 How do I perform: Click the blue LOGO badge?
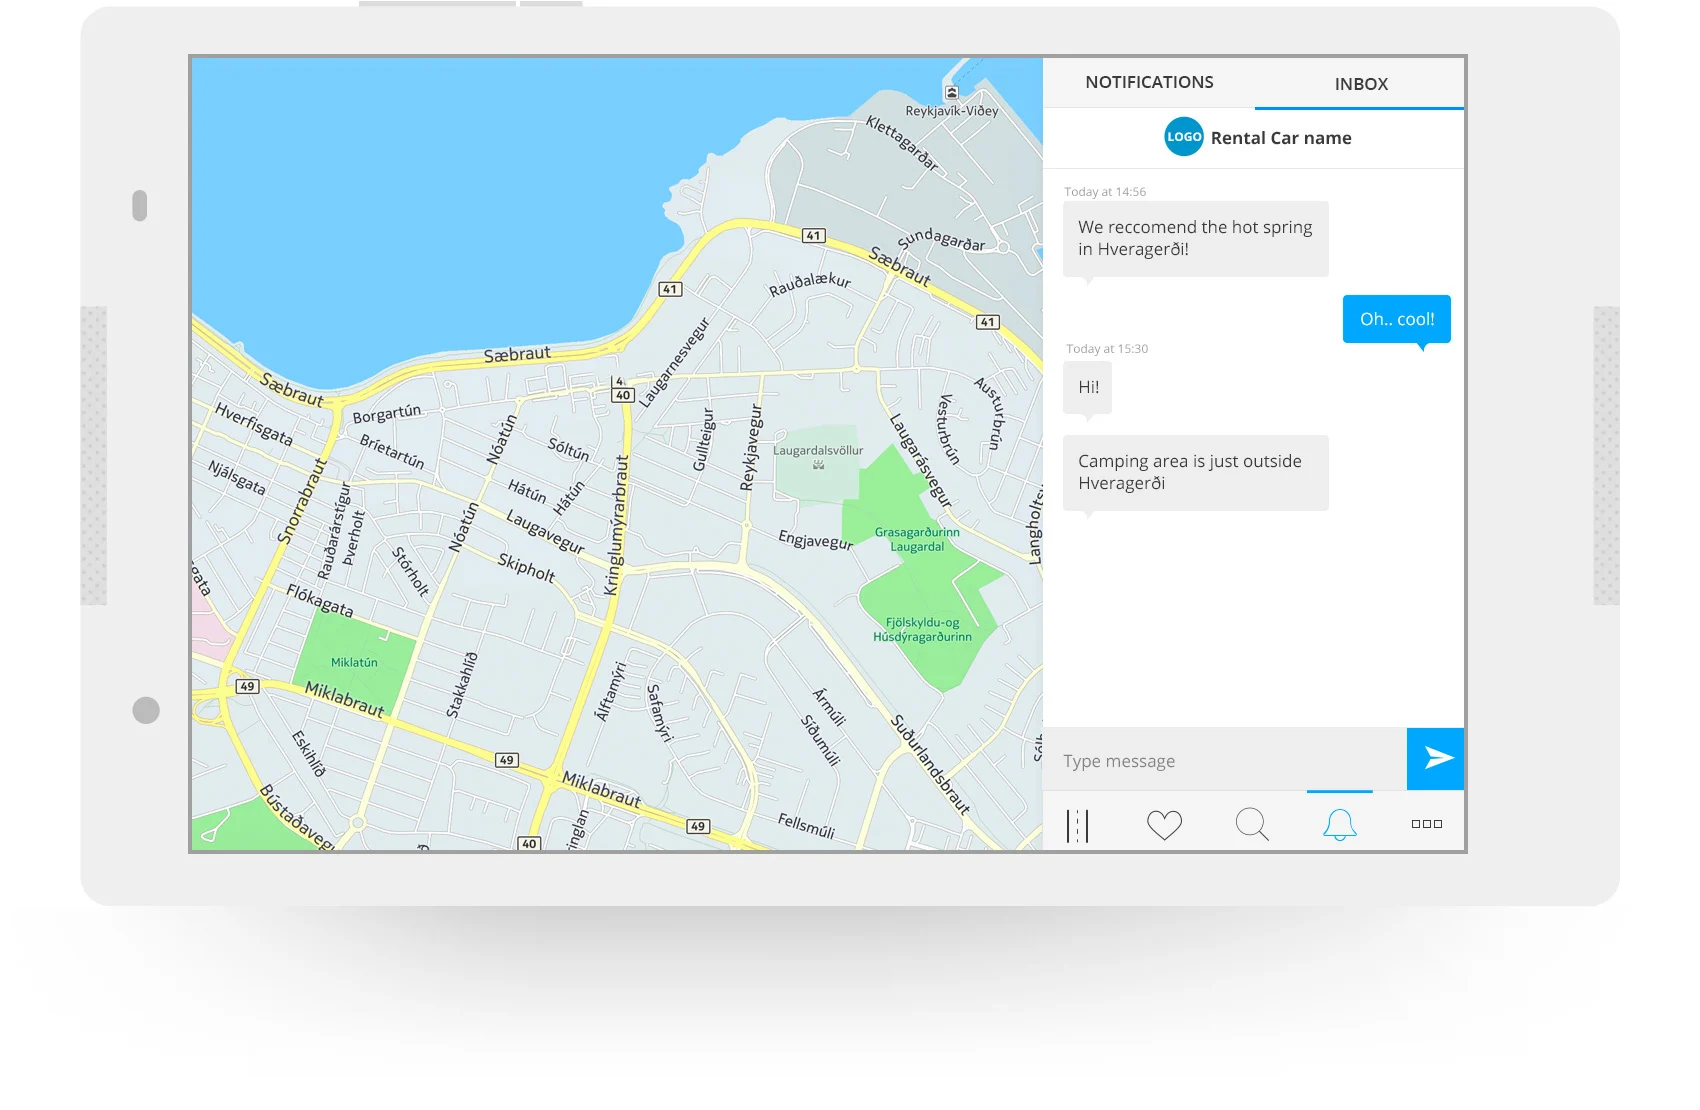pos(1184,137)
